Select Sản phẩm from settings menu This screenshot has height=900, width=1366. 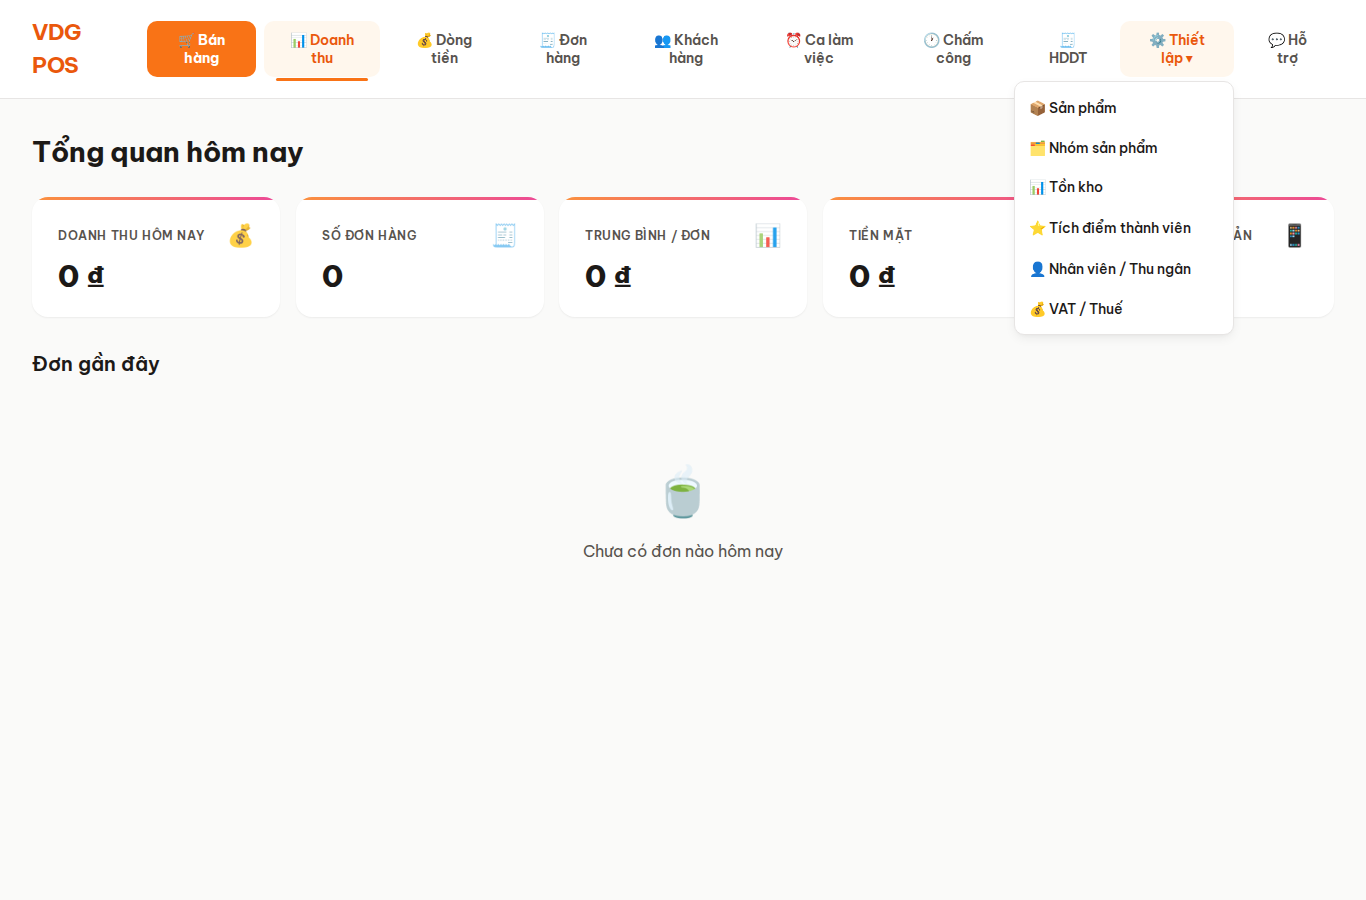point(1124,108)
